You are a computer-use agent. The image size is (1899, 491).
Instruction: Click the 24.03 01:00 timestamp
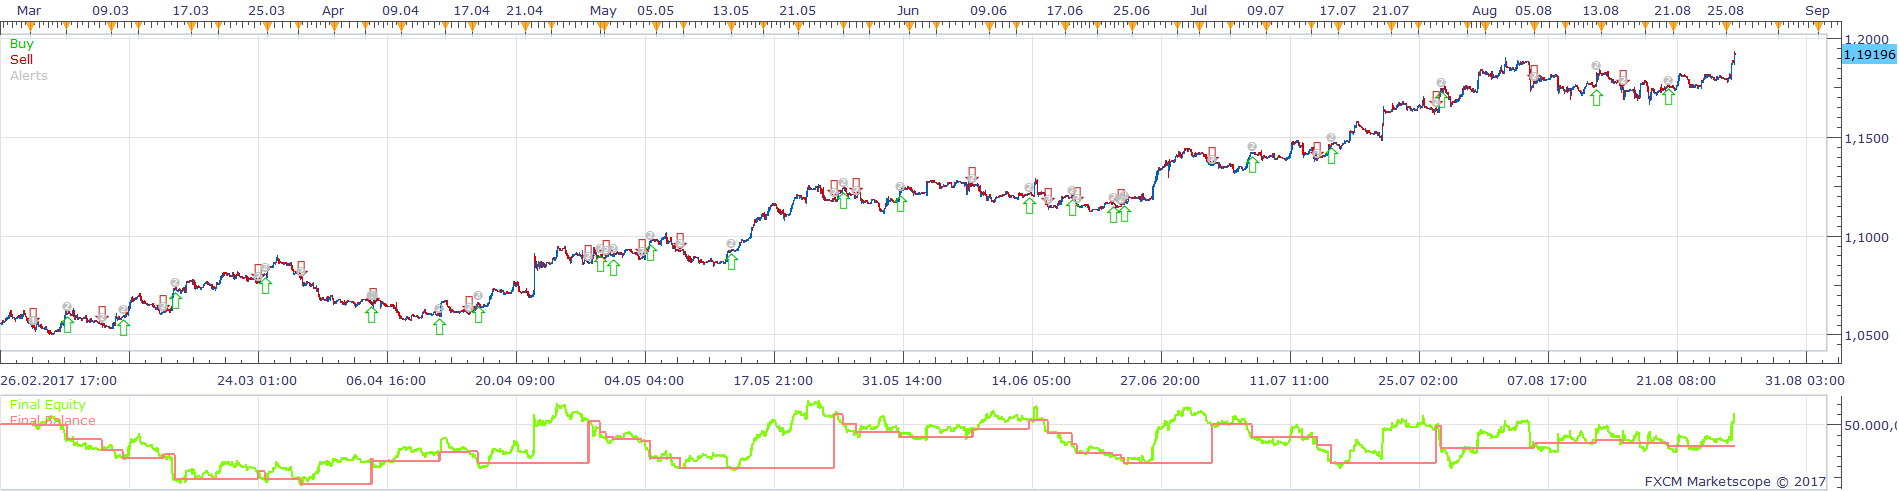pyautogui.click(x=257, y=381)
